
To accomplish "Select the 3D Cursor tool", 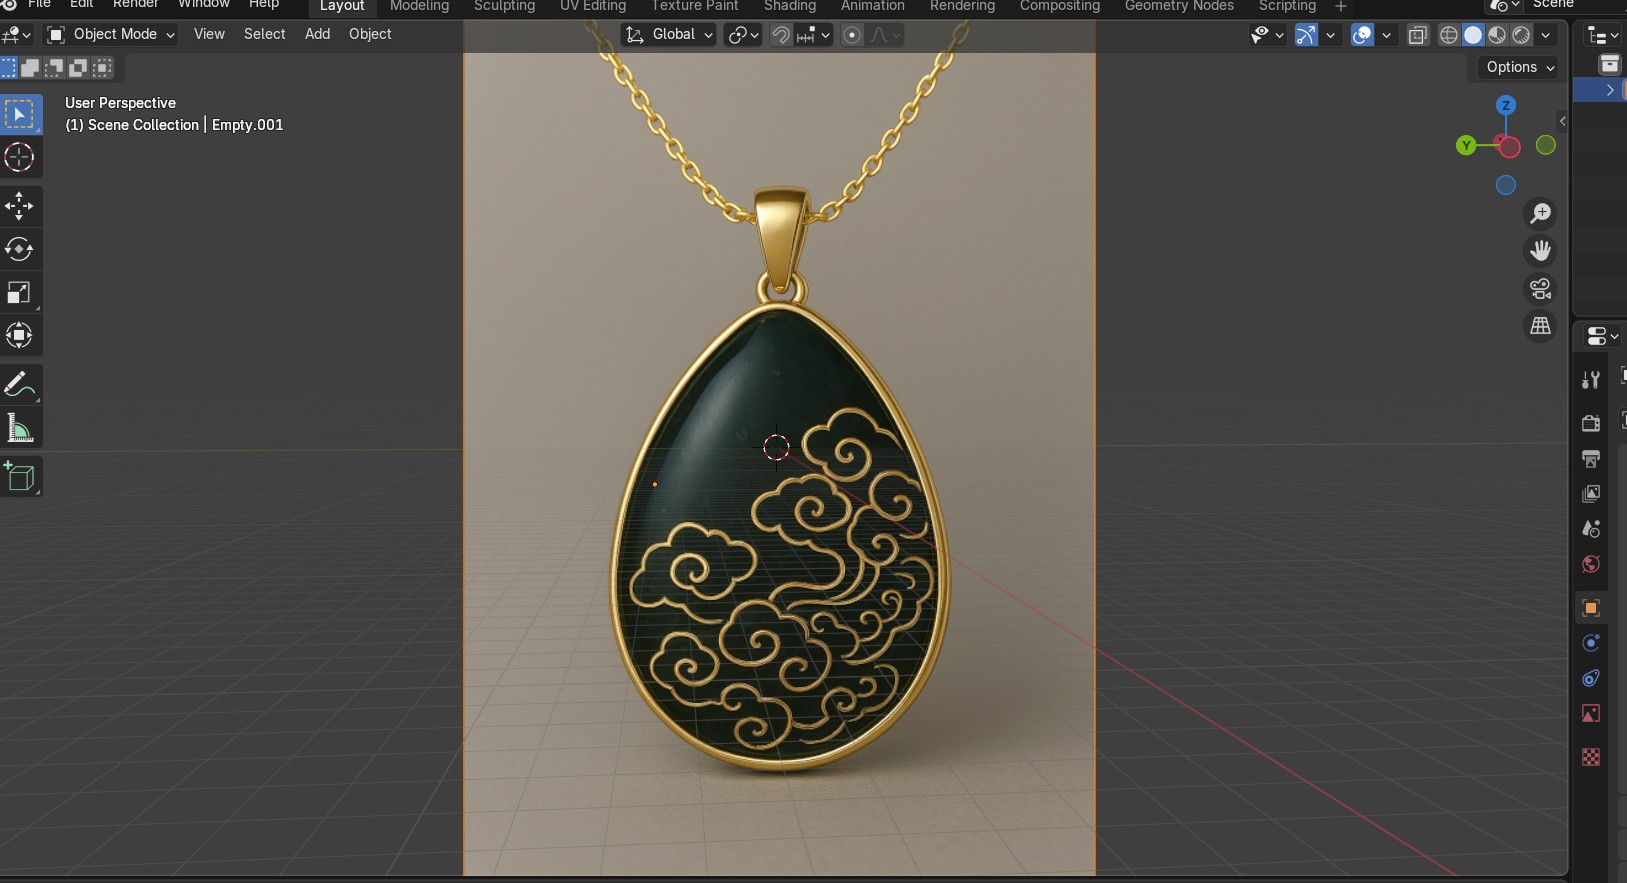I will [20, 158].
